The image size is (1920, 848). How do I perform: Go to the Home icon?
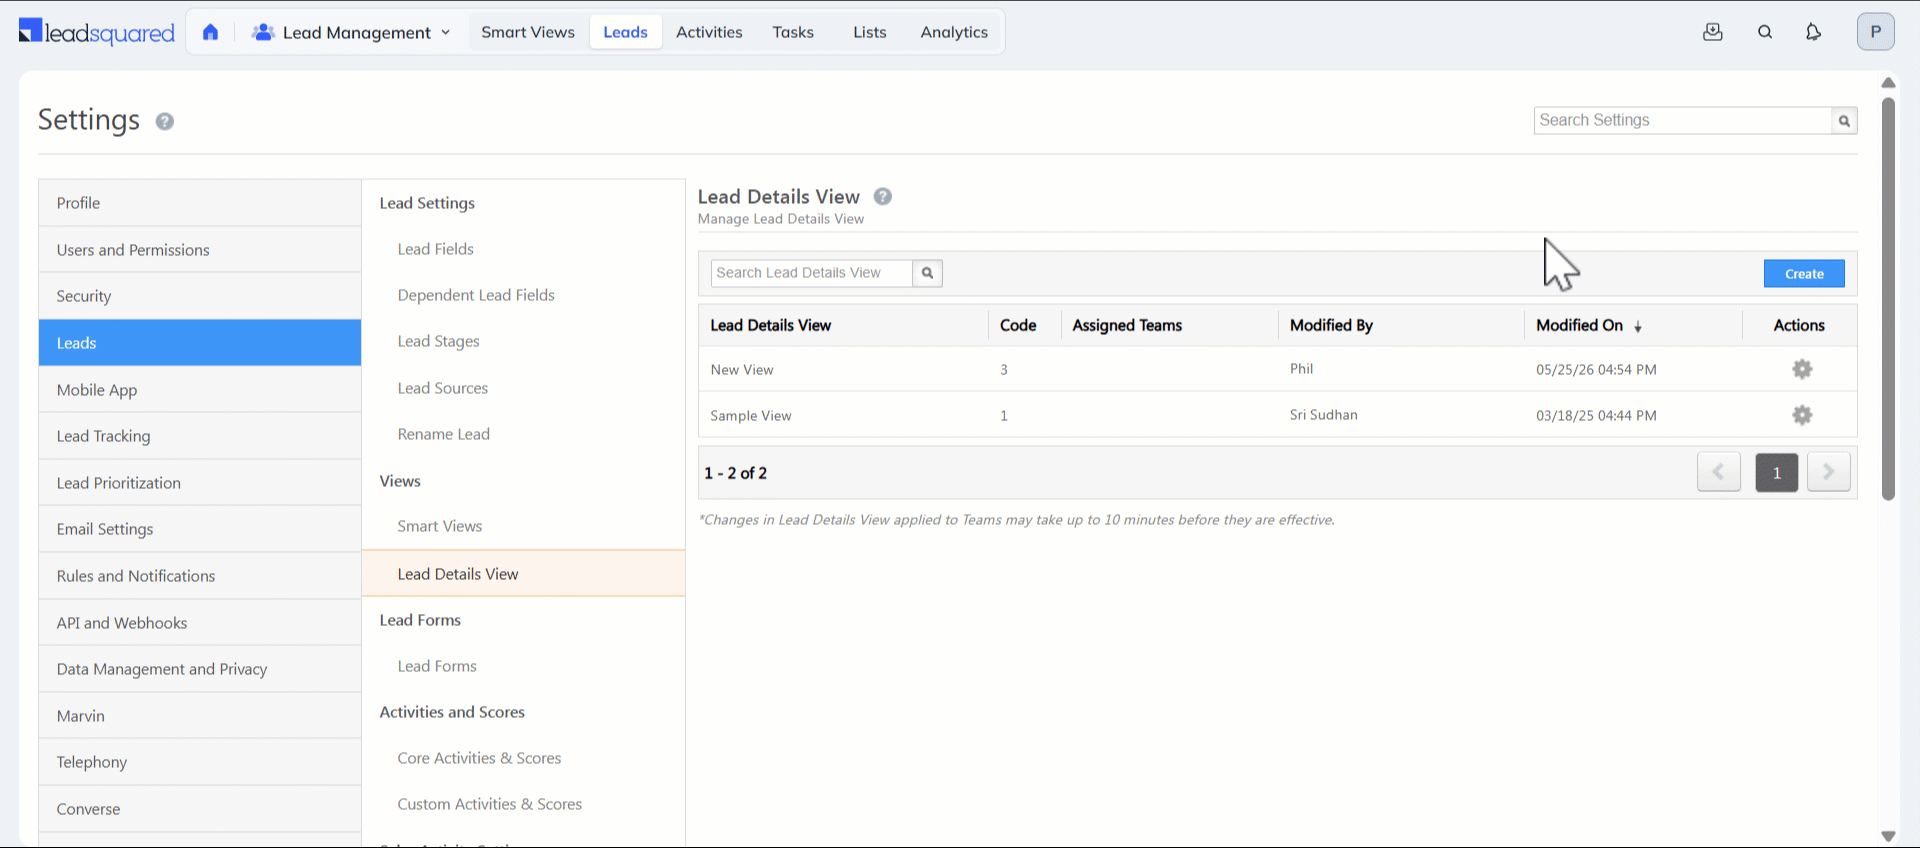(x=210, y=32)
